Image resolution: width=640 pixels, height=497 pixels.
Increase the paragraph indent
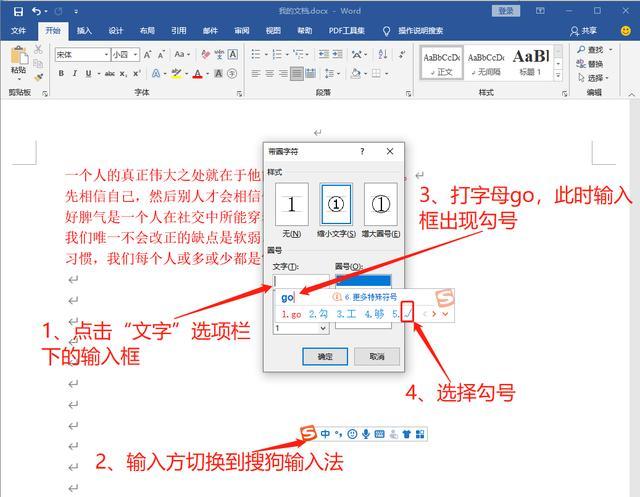tap(337, 54)
